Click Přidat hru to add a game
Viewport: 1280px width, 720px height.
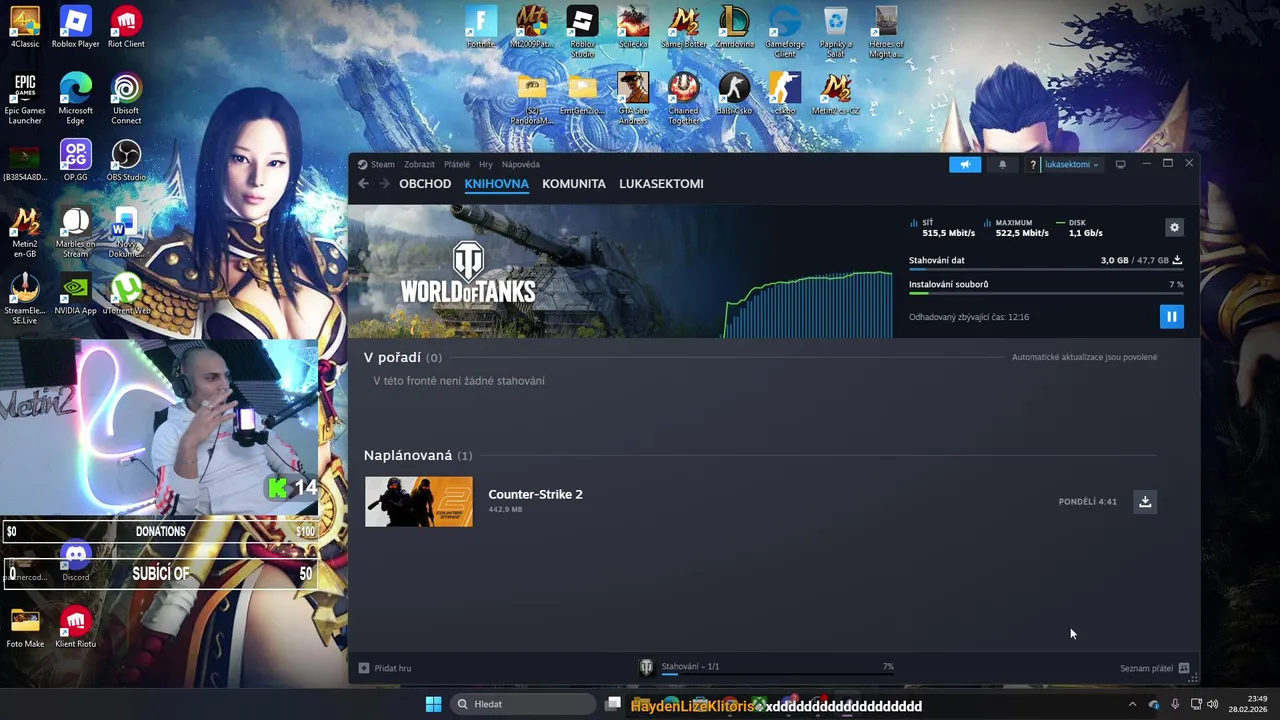tap(385, 668)
